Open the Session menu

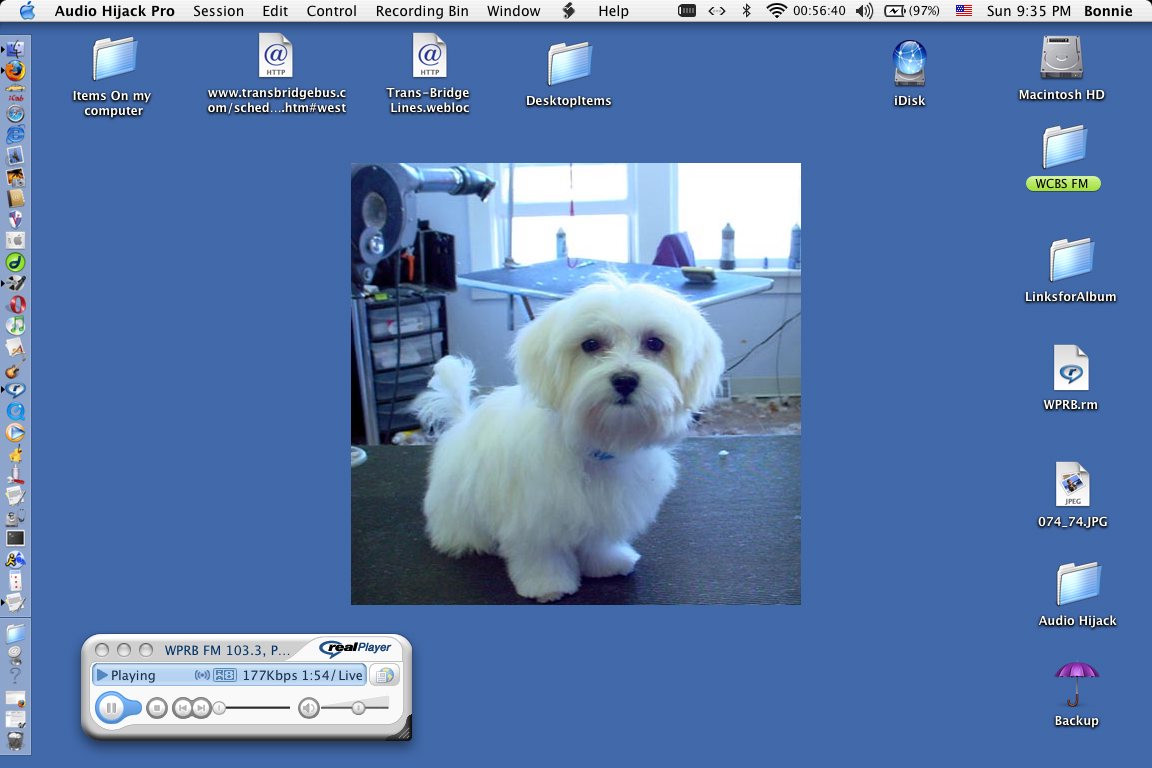[218, 11]
